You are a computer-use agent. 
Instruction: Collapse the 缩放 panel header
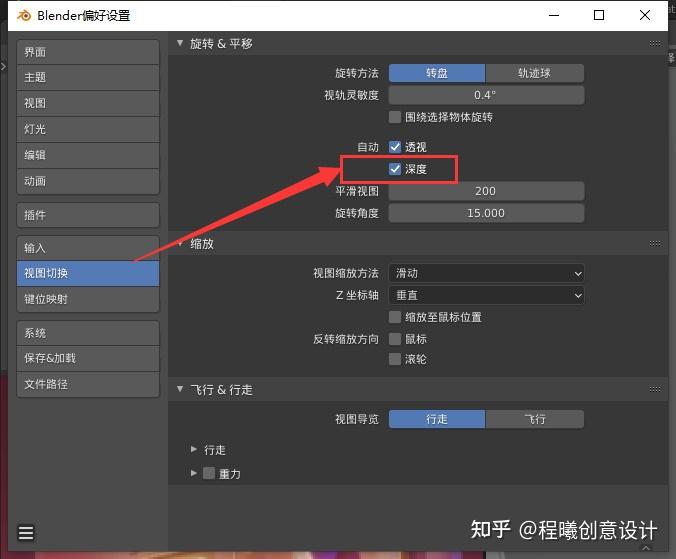180,244
